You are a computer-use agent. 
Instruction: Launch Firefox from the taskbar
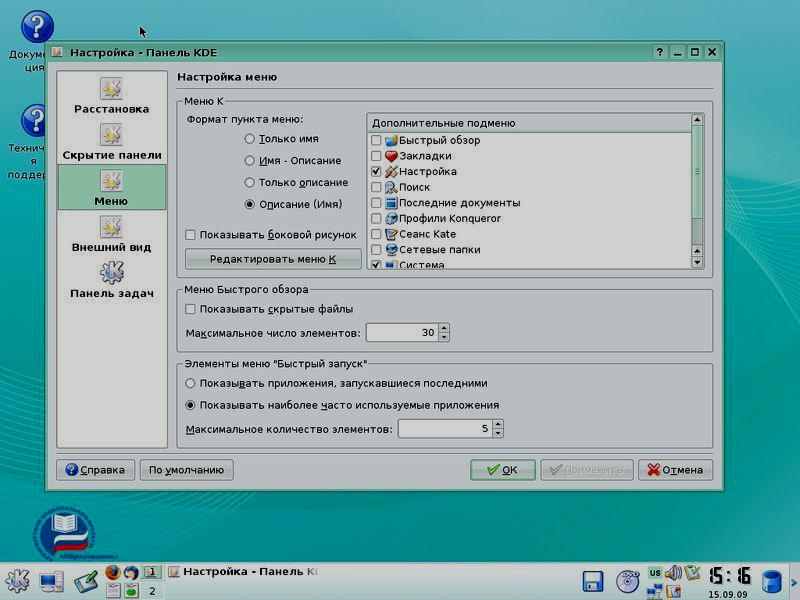113,572
